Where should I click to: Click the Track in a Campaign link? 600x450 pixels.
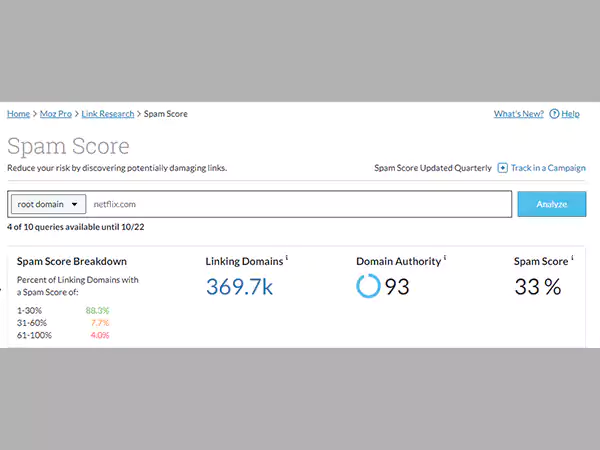[x=548, y=168]
